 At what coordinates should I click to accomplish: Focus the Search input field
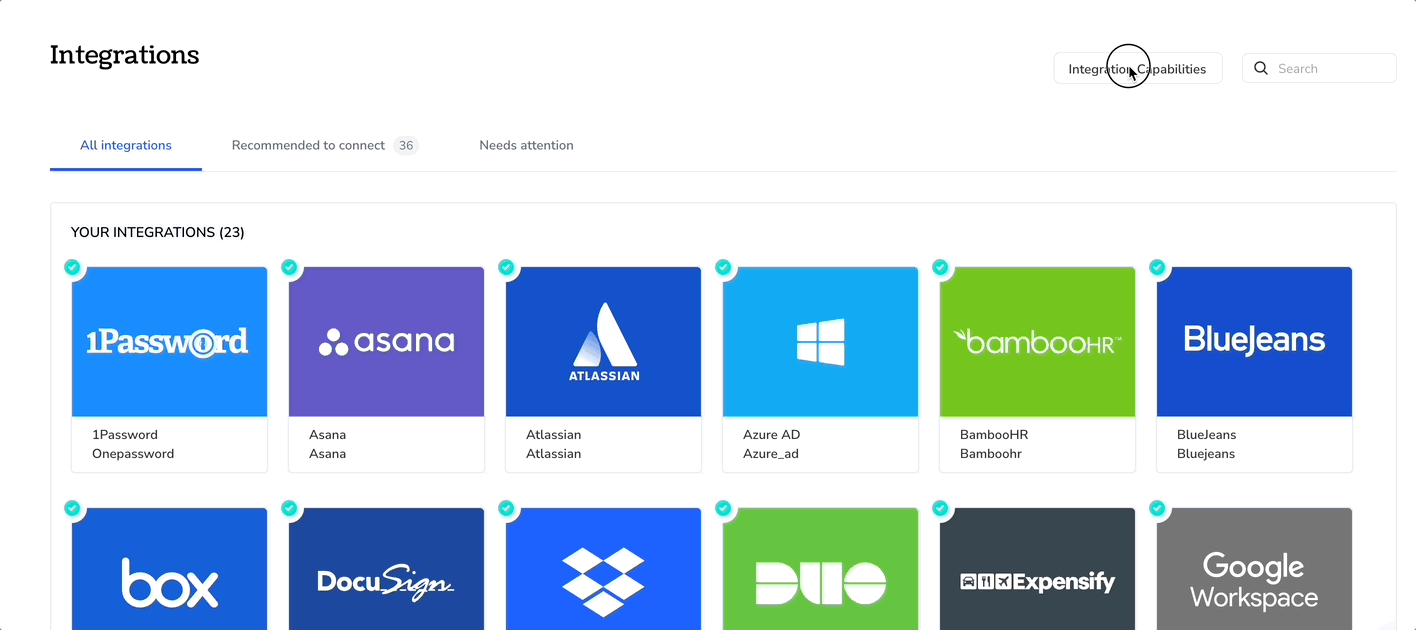point(1319,68)
